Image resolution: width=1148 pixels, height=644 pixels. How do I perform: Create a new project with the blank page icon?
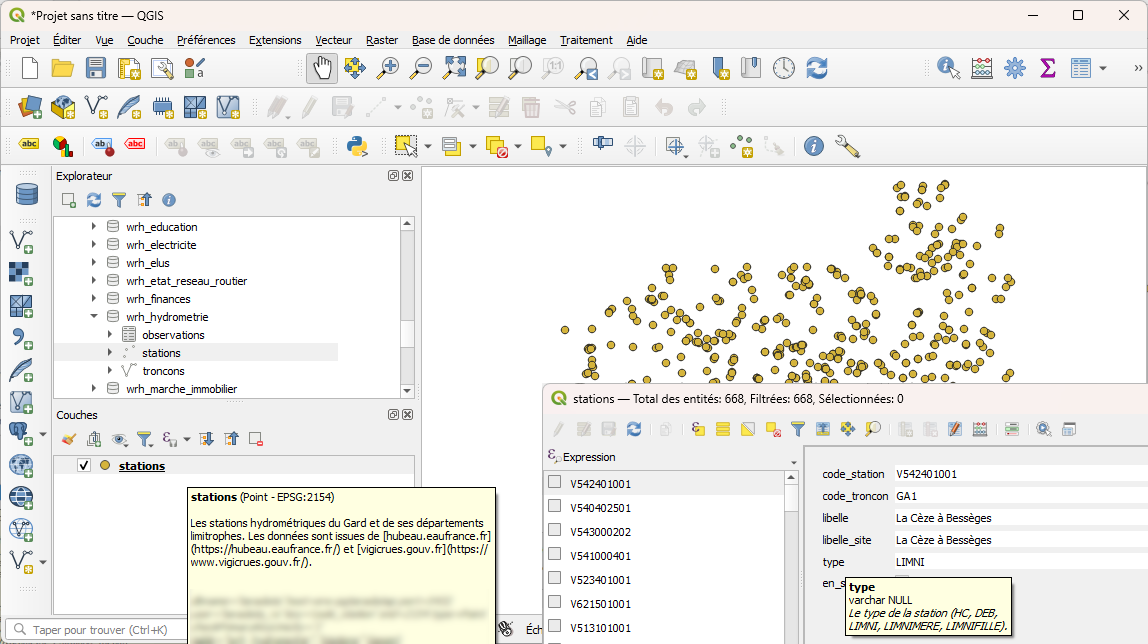click(30, 68)
